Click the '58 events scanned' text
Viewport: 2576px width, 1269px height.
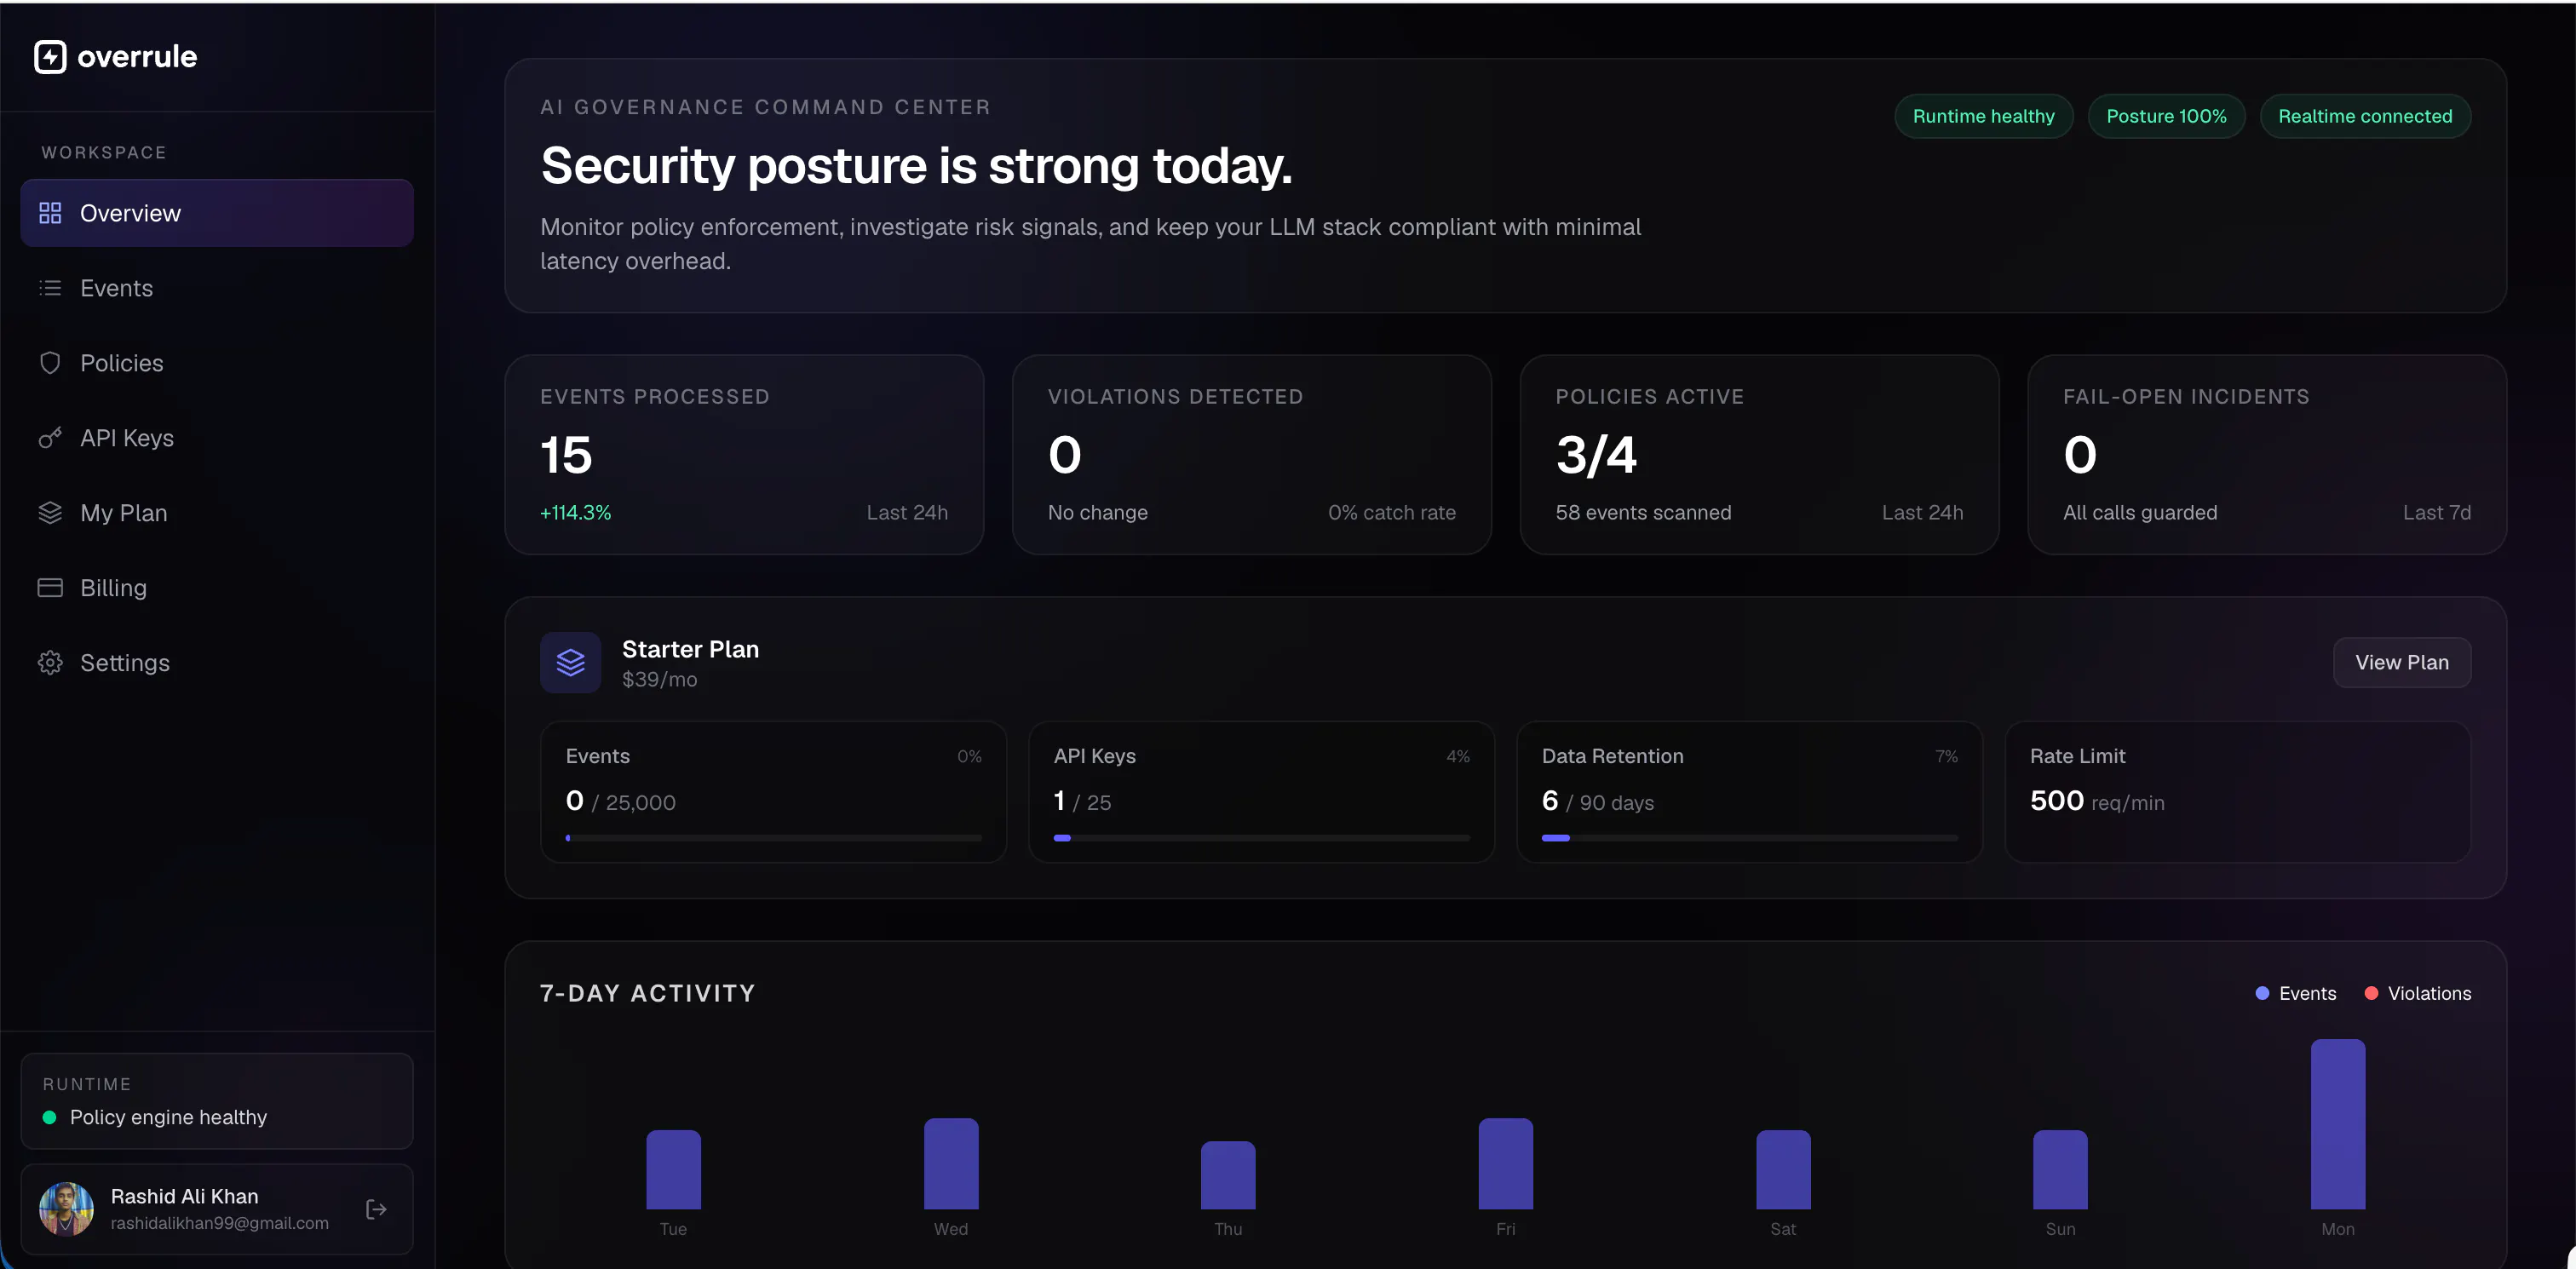(x=1643, y=512)
